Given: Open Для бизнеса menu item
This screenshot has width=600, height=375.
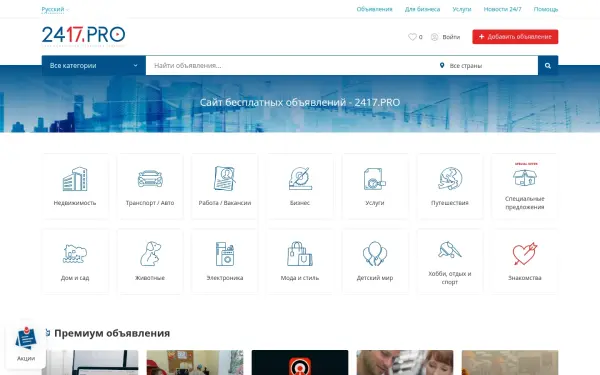Looking at the screenshot, I should (x=422, y=9).
